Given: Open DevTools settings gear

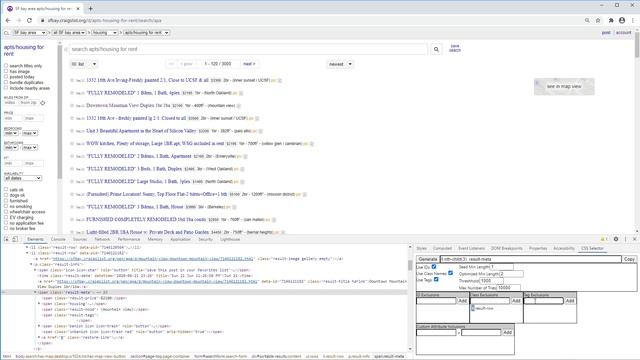Looking at the screenshot, I should tap(616, 239).
